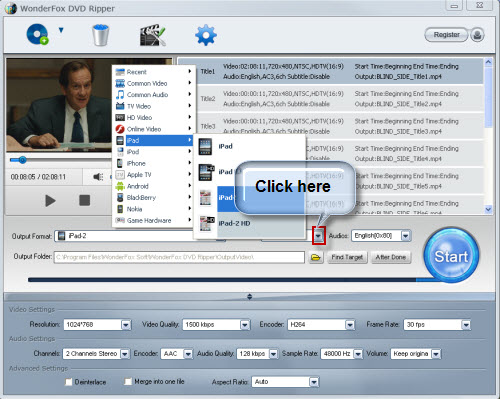The width and height of the screenshot is (500, 399).
Task: Click the Register button
Action: pyautogui.click(x=446, y=35)
